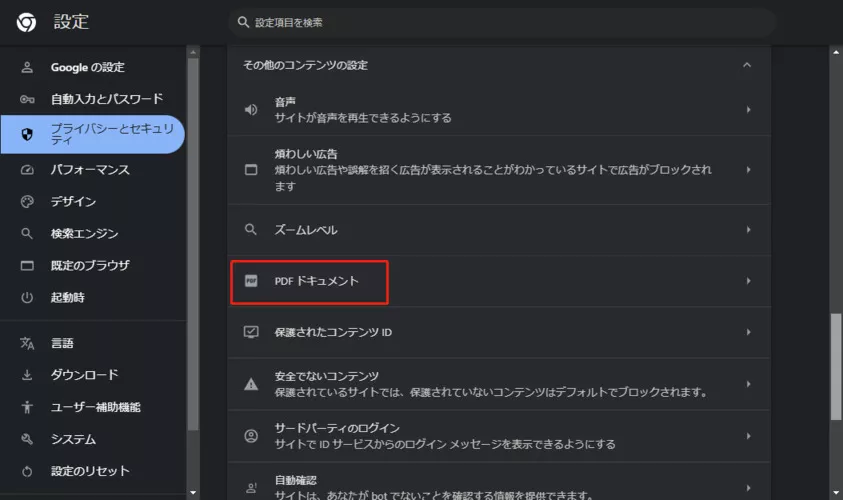Click the person icon for 自動確認
Viewport: 843px width, 500px height.
(251, 488)
